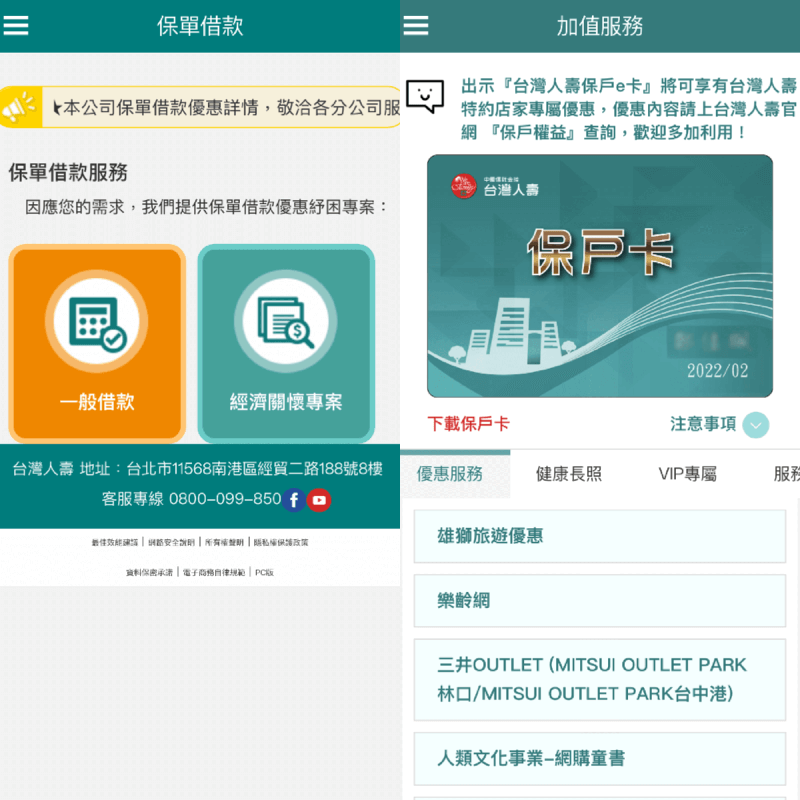Tap the smiley chat bubble icon
The image size is (800, 800).
[x=425, y=95]
